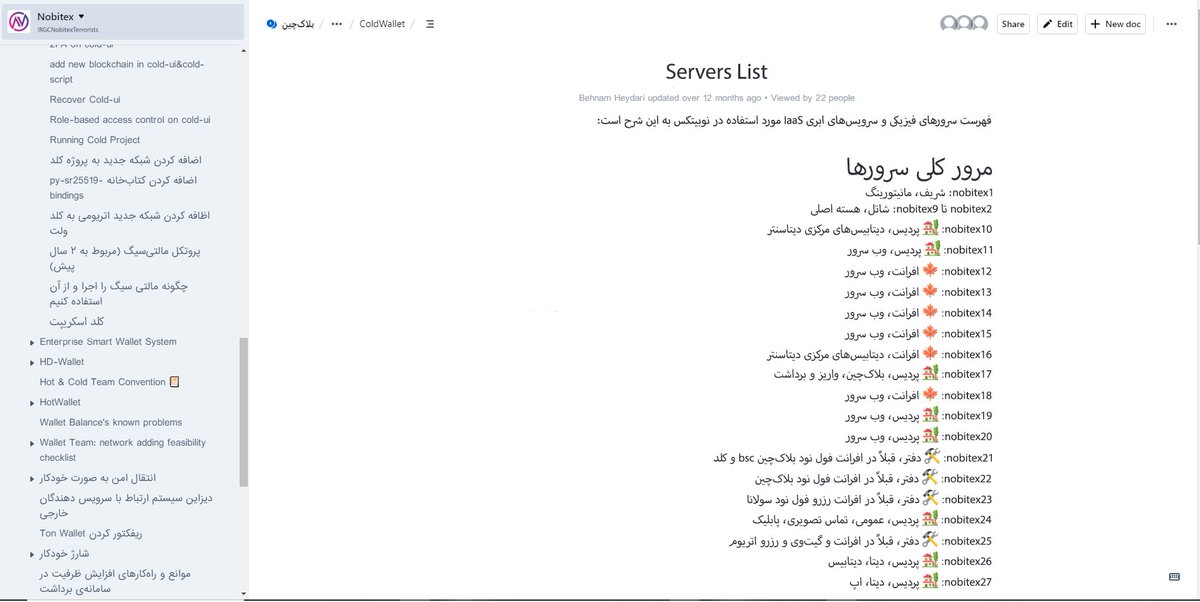This screenshot has width=1200, height=602.
Task: Open the Nobitex workspace dropdown menu
Action: [x=62, y=17]
